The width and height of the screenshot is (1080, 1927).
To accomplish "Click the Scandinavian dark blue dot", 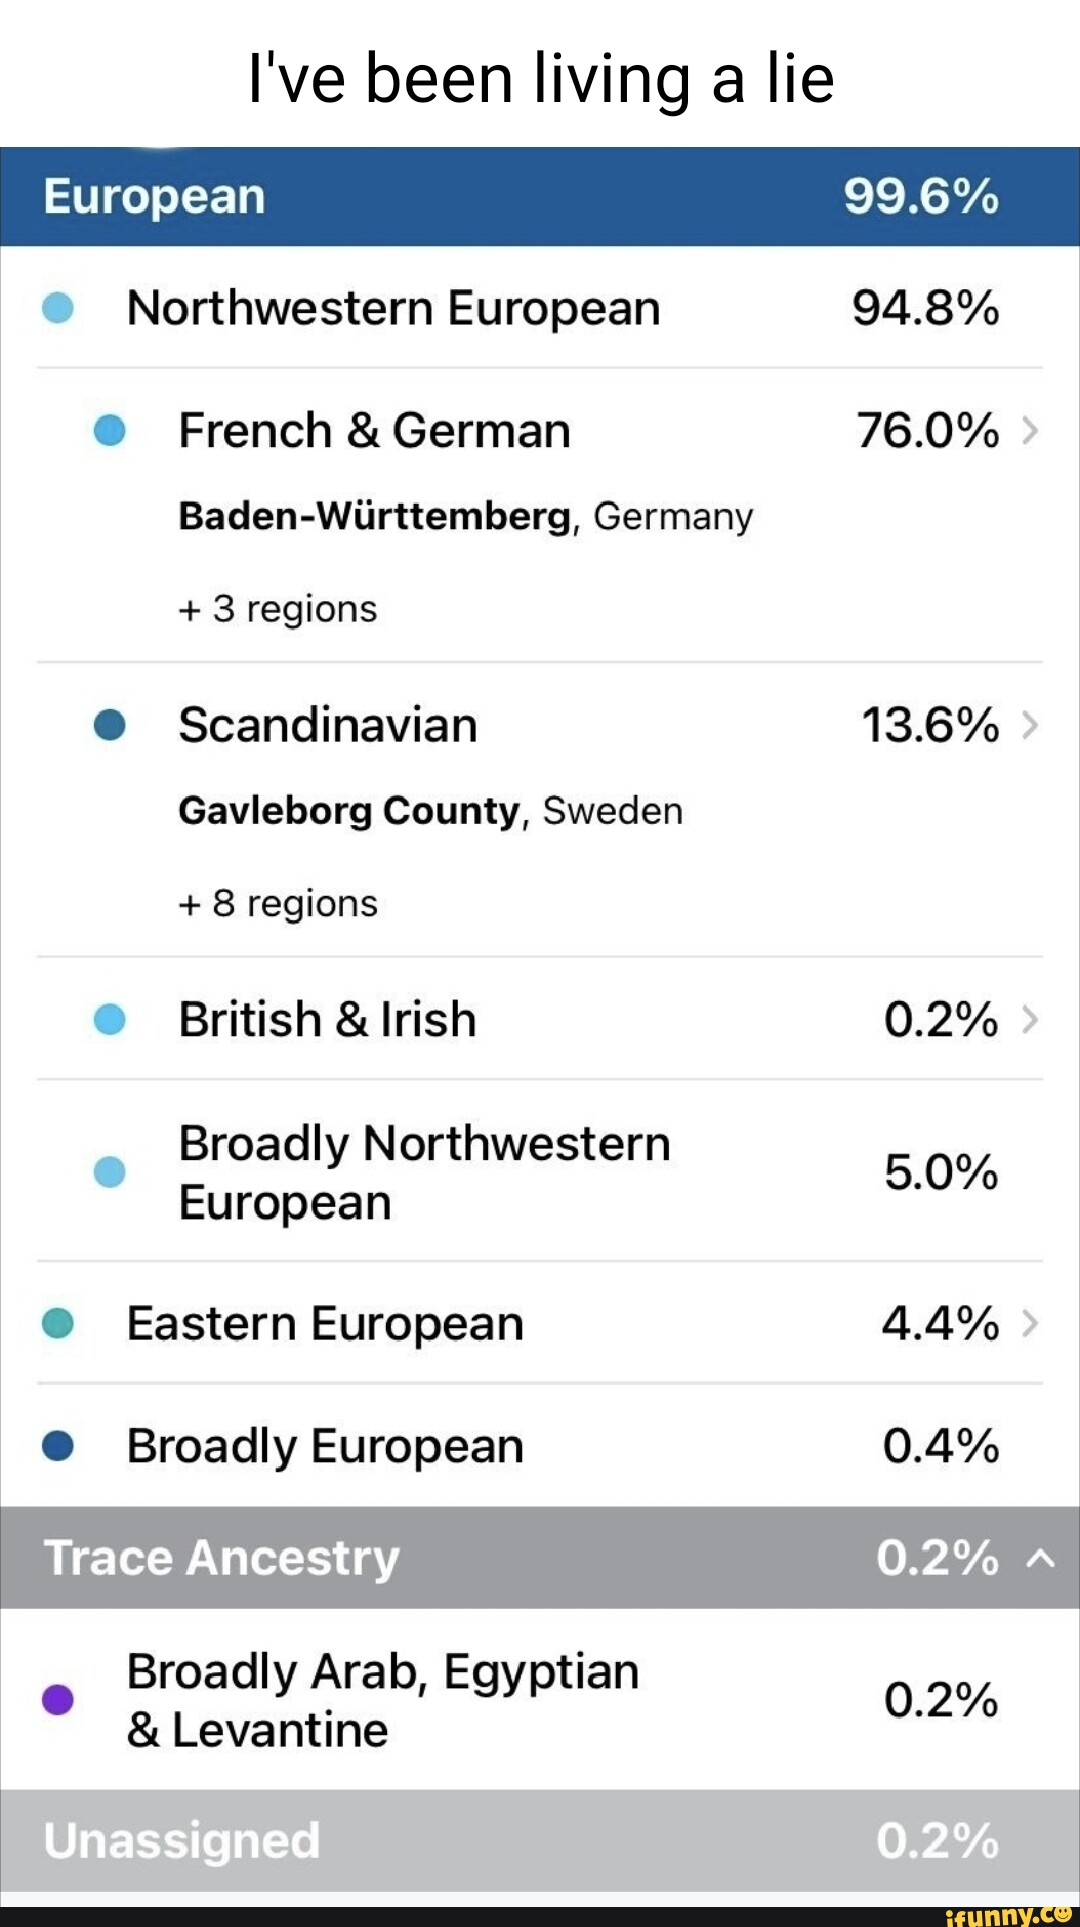I will coord(109,725).
